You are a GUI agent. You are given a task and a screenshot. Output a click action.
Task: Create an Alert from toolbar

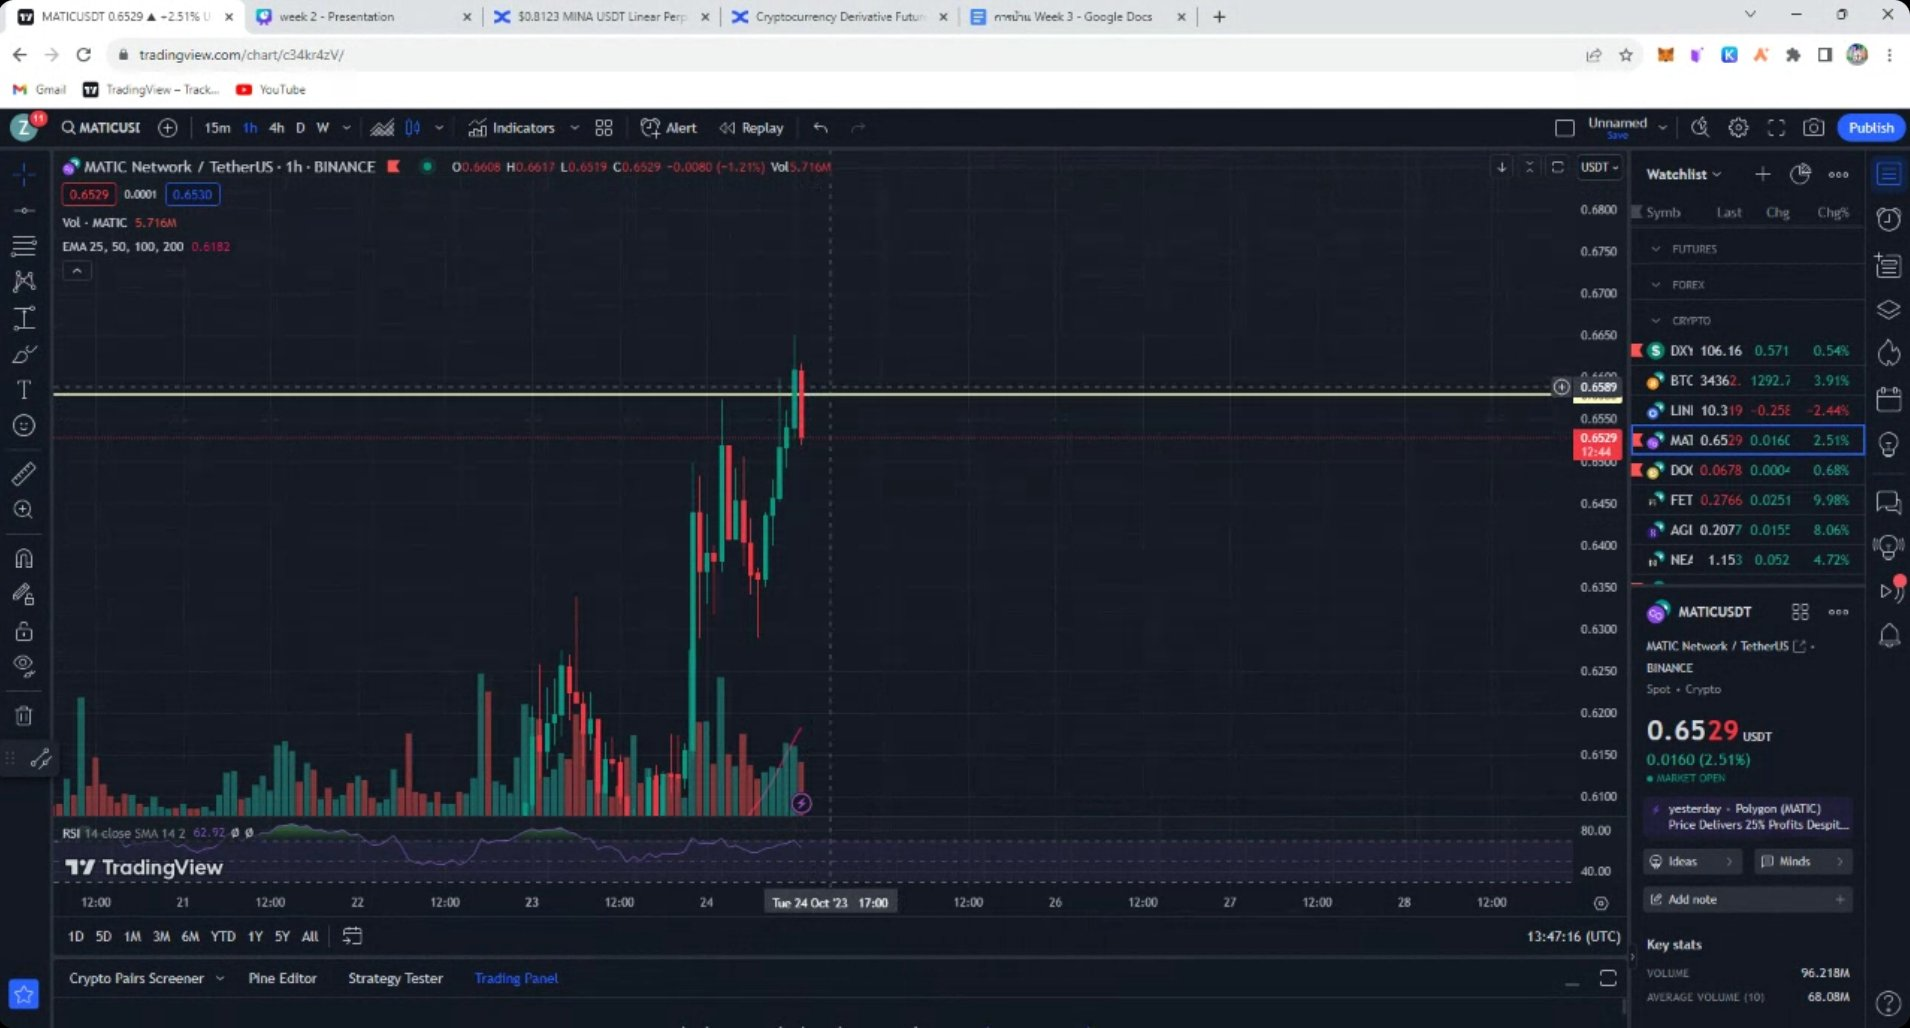(x=668, y=128)
